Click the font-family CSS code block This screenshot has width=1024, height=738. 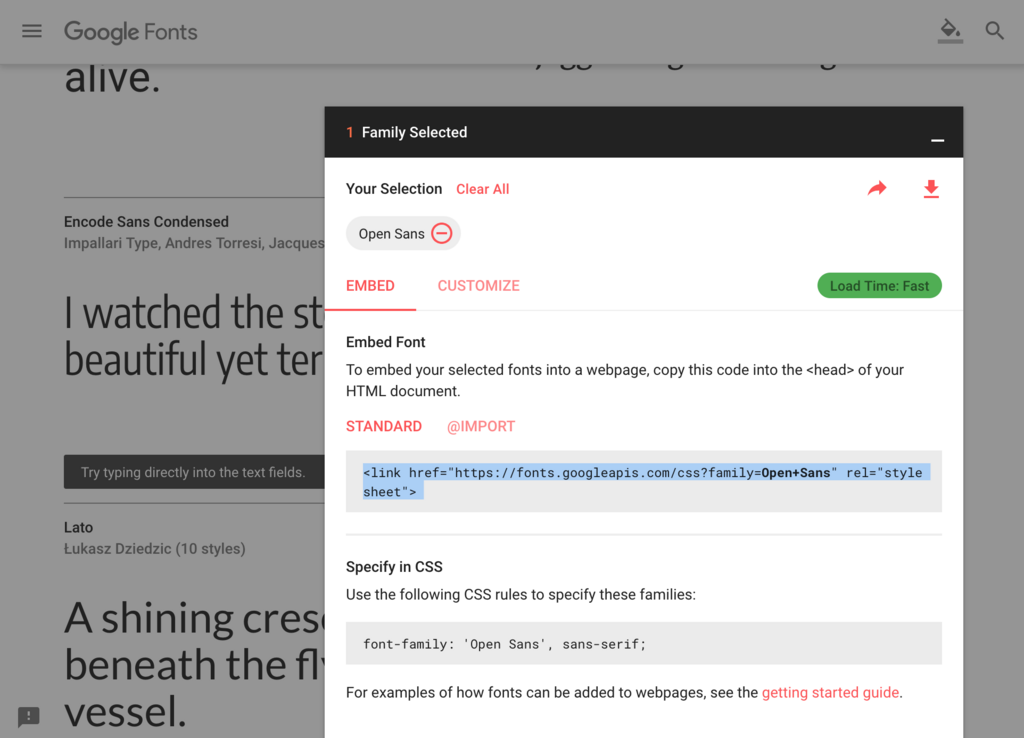(643, 643)
